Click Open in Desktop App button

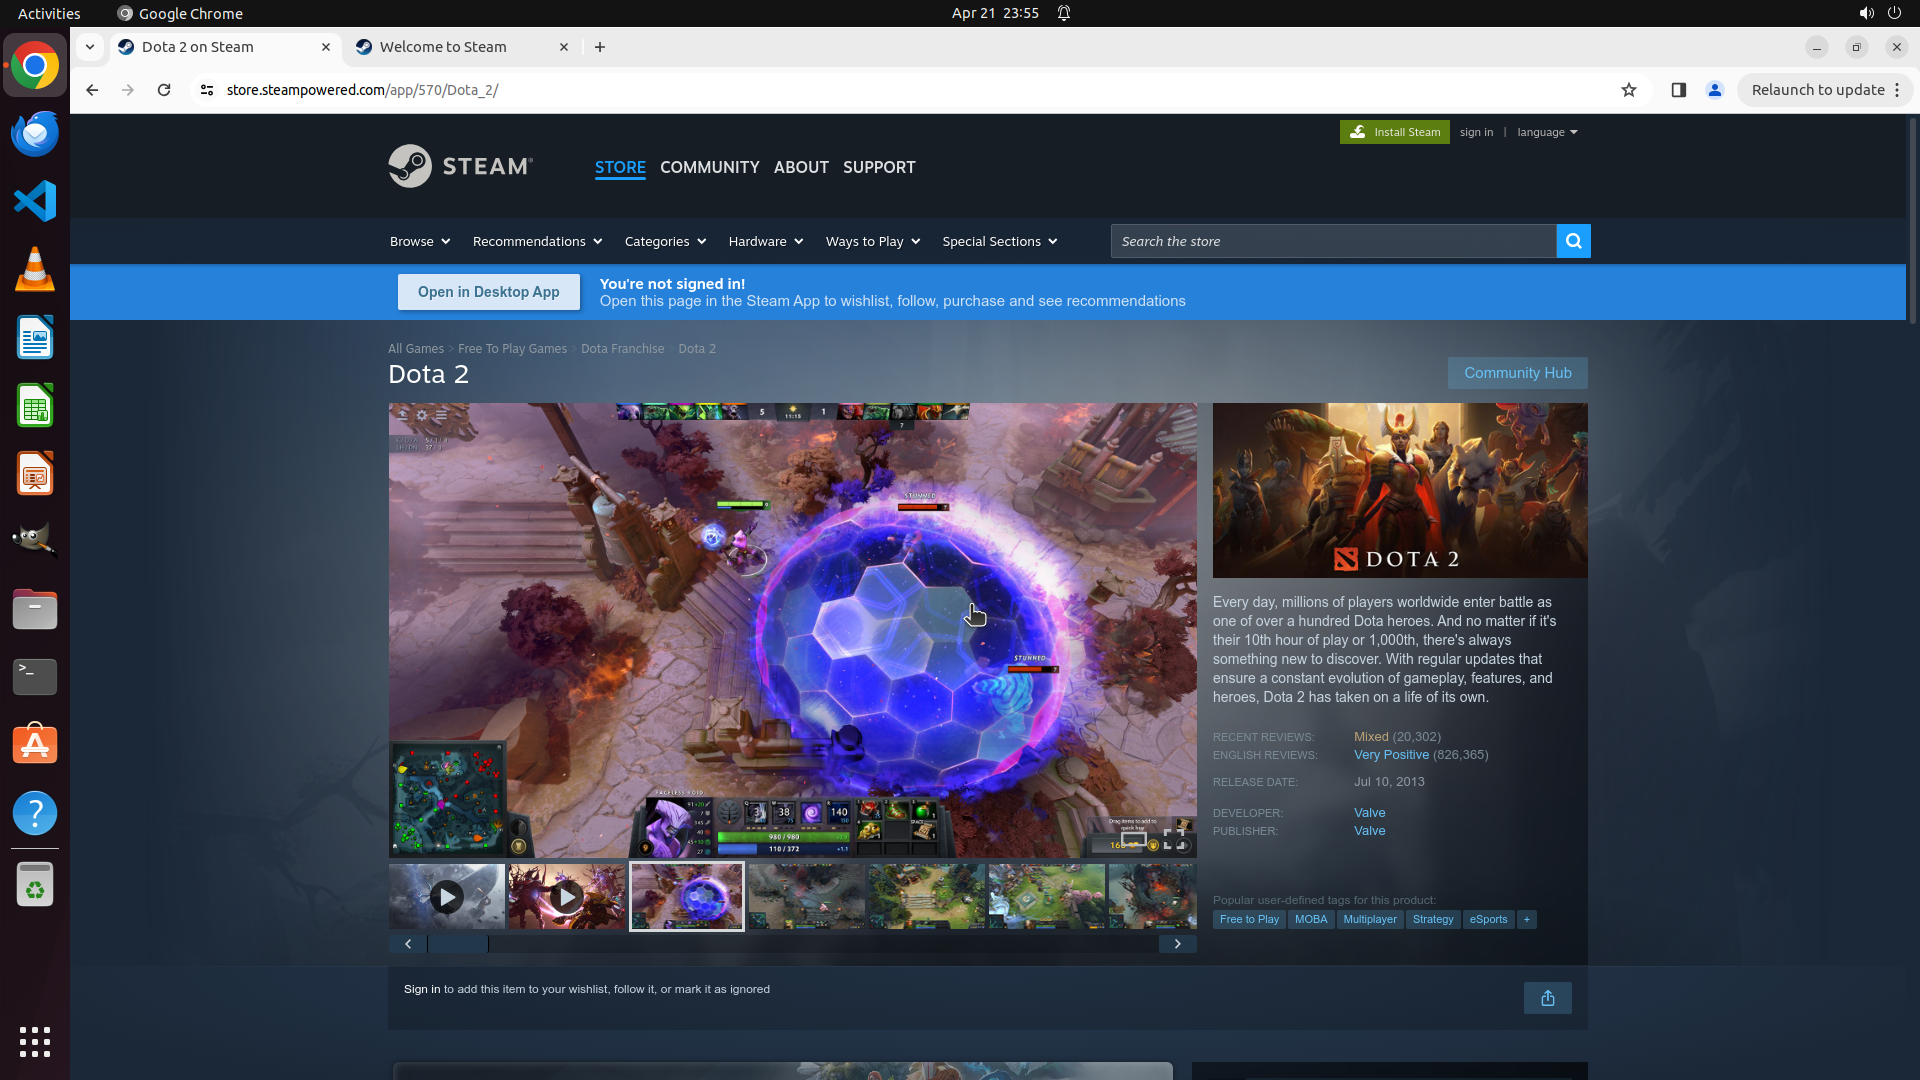pos(488,292)
